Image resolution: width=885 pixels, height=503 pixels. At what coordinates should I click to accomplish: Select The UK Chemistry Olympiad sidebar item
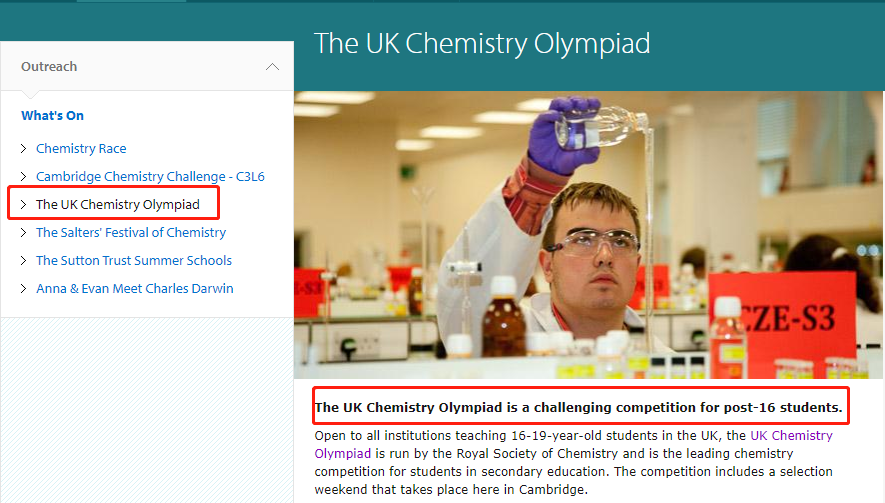(x=118, y=205)
